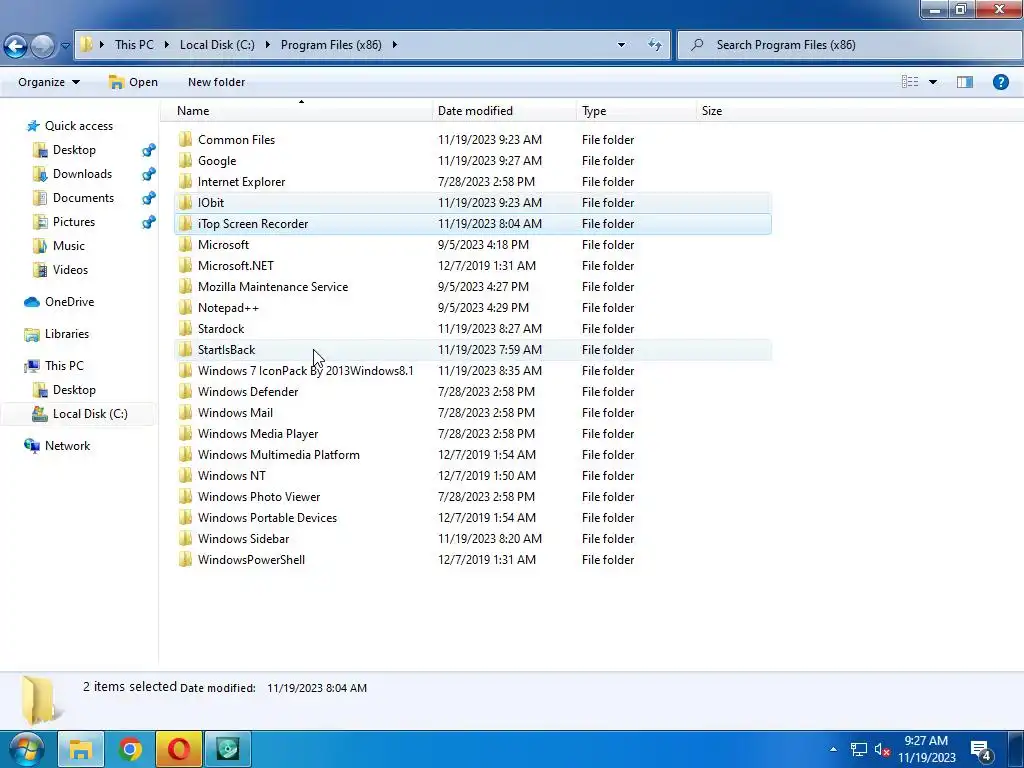This screenshot has width=1024, height=768.
Task: Open the notification center icon
Action: 982,750
